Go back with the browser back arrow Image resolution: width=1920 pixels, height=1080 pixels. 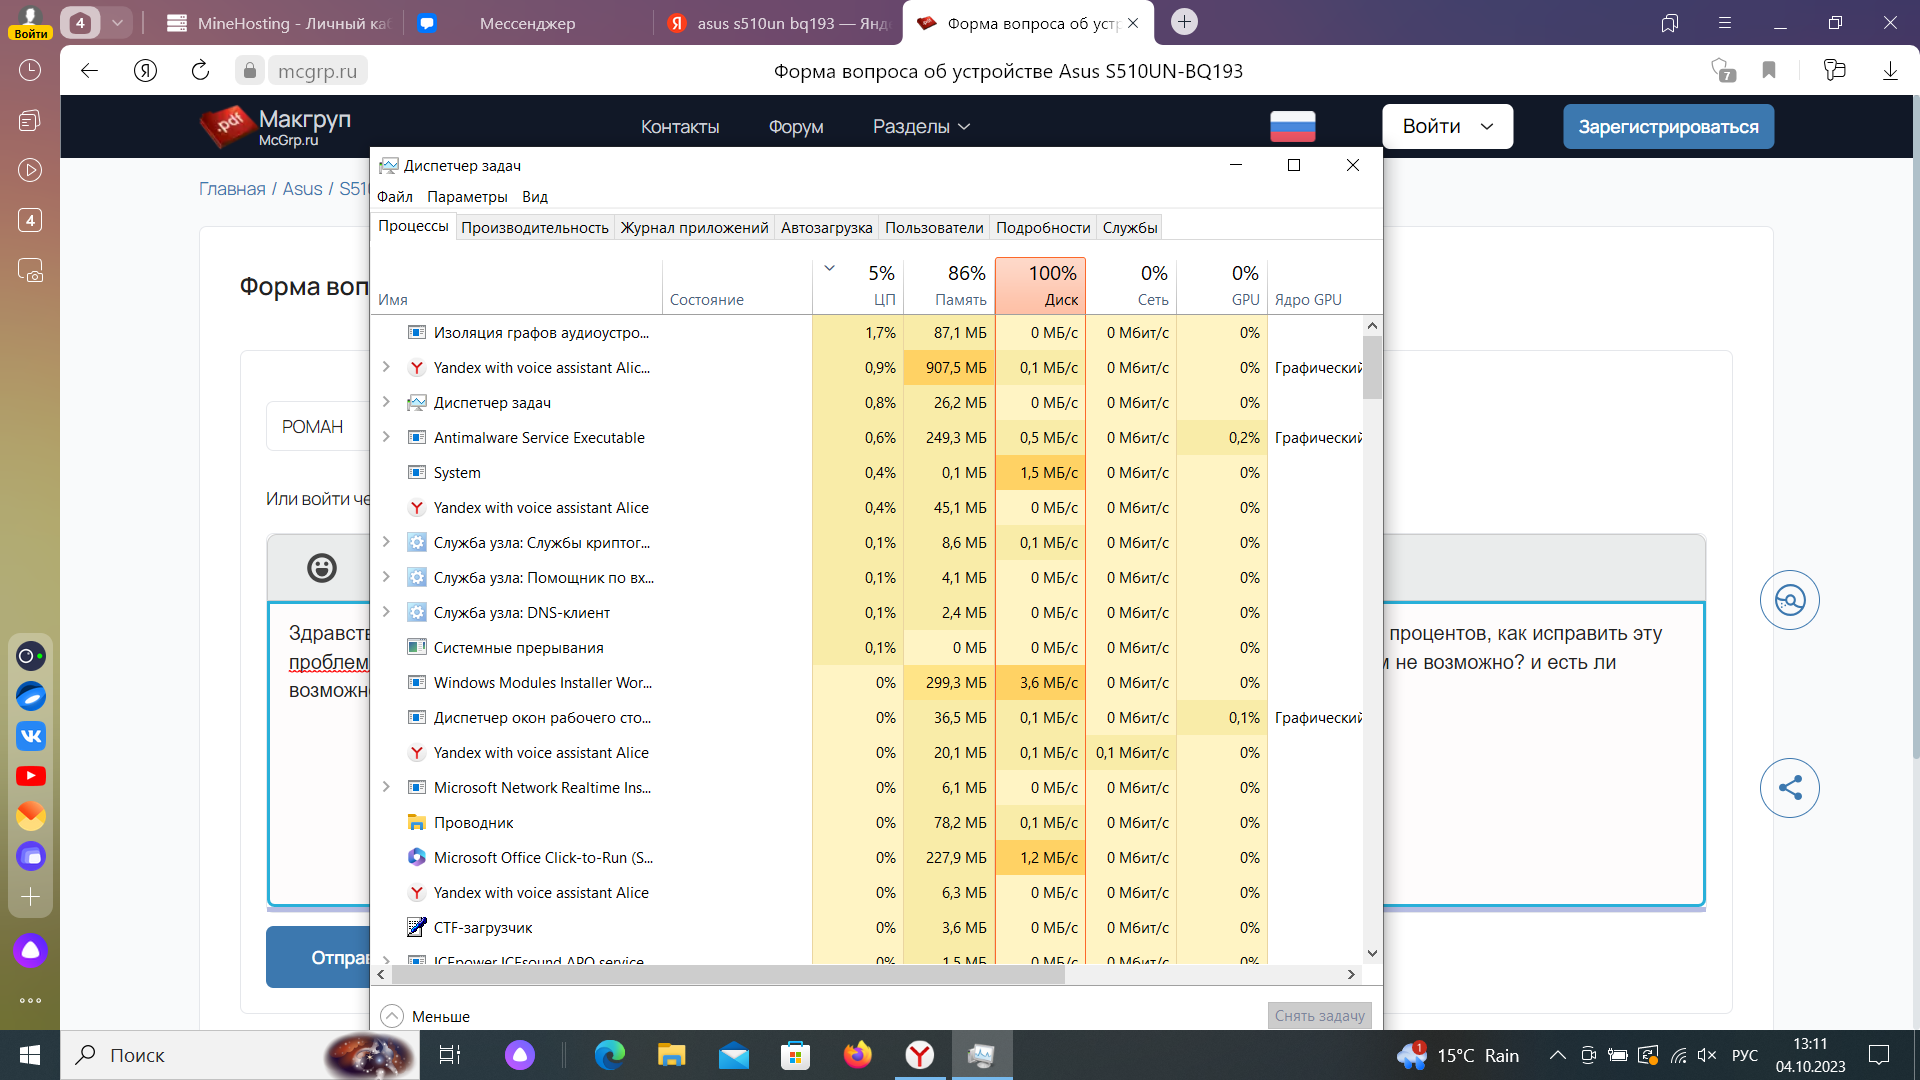(90, 70)
